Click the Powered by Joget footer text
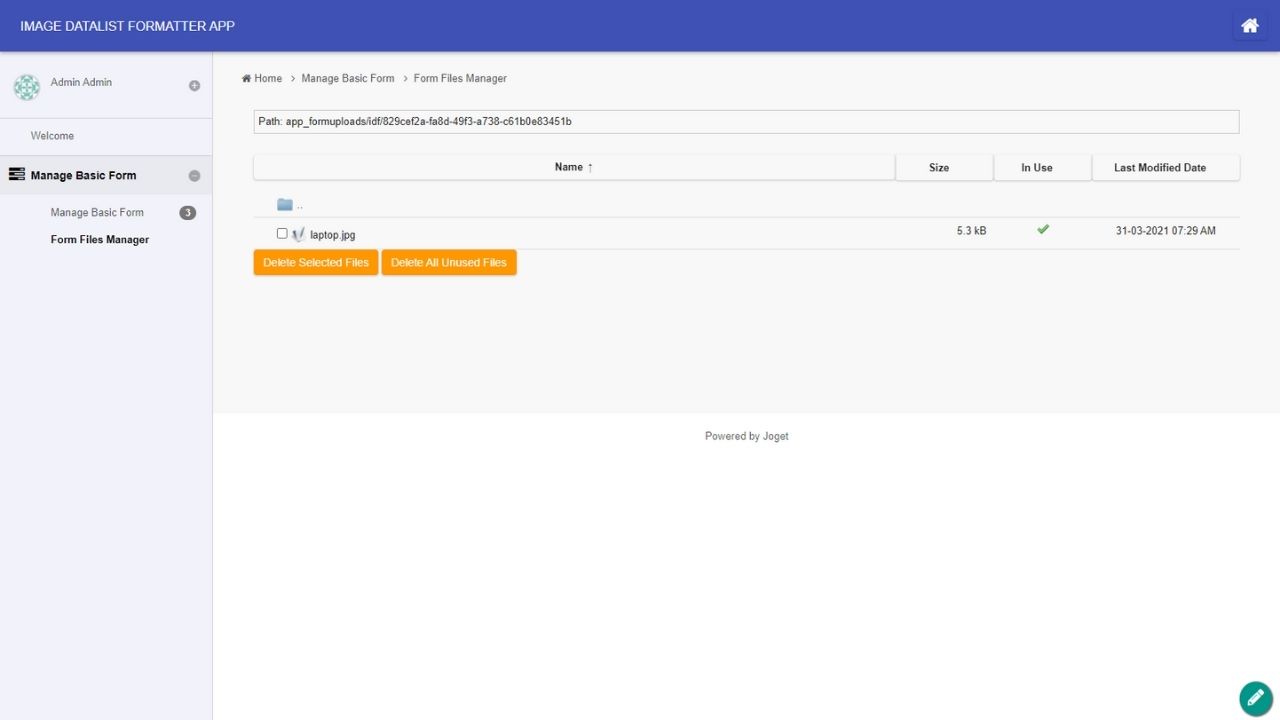The height and width of the screenshot is (720, 1280). click(x=747, y=436)
